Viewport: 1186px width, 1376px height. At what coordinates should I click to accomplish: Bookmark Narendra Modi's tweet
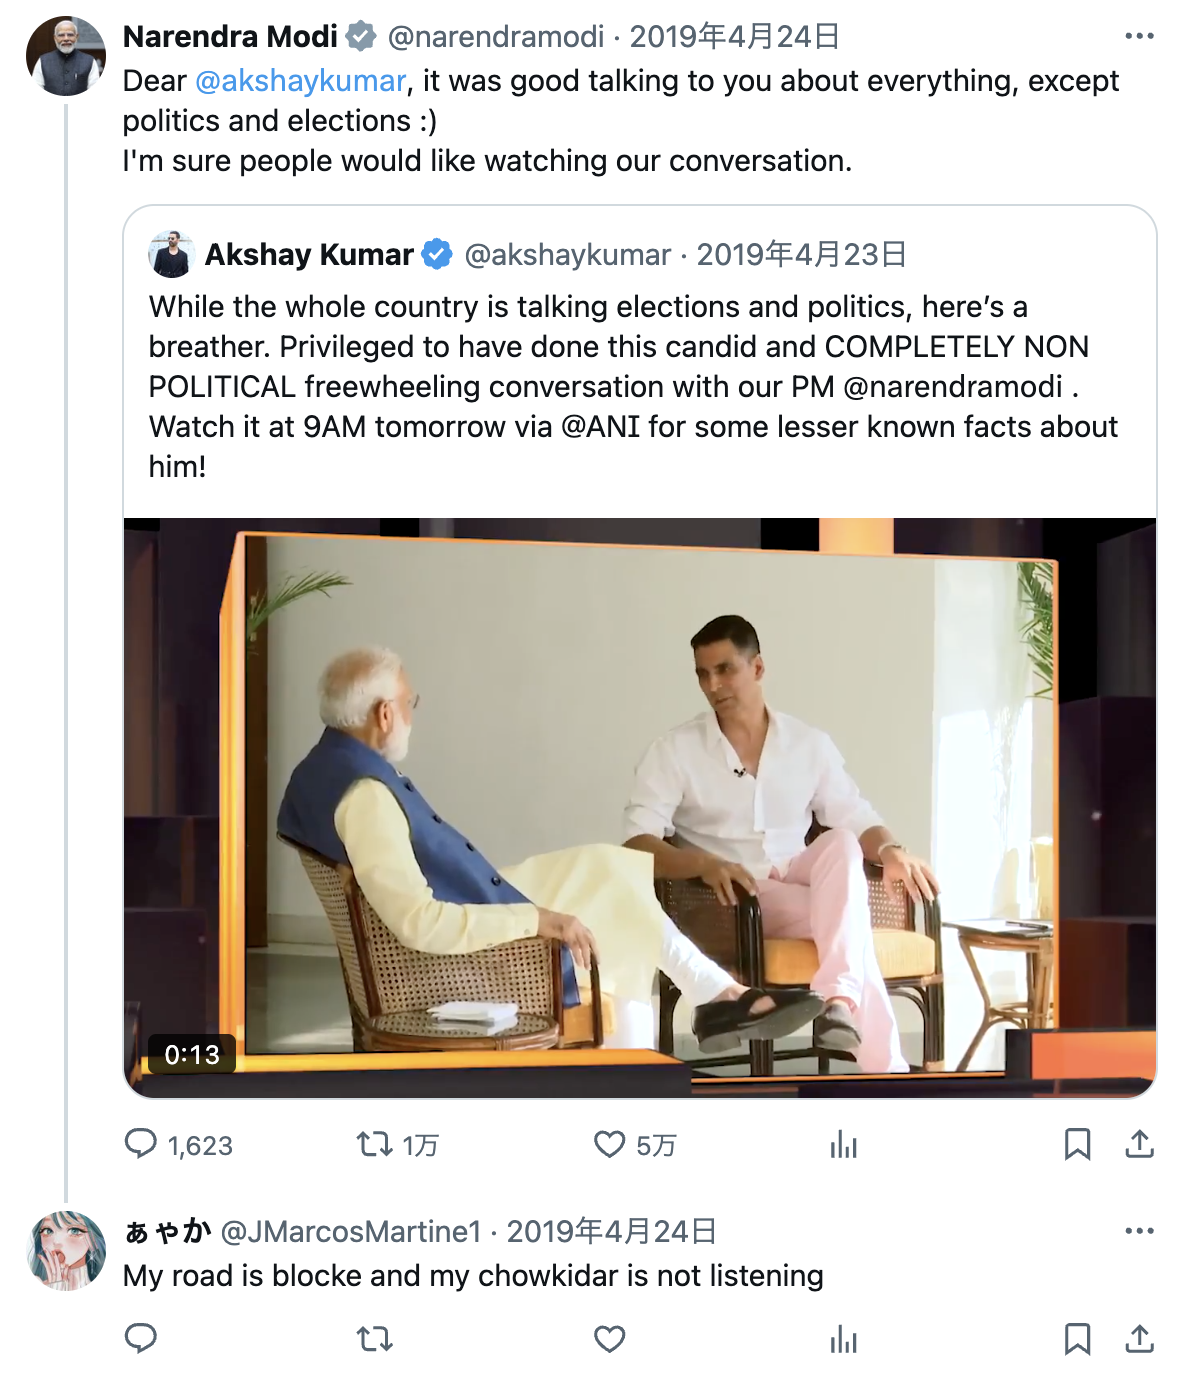(x=1077, y=1144)
